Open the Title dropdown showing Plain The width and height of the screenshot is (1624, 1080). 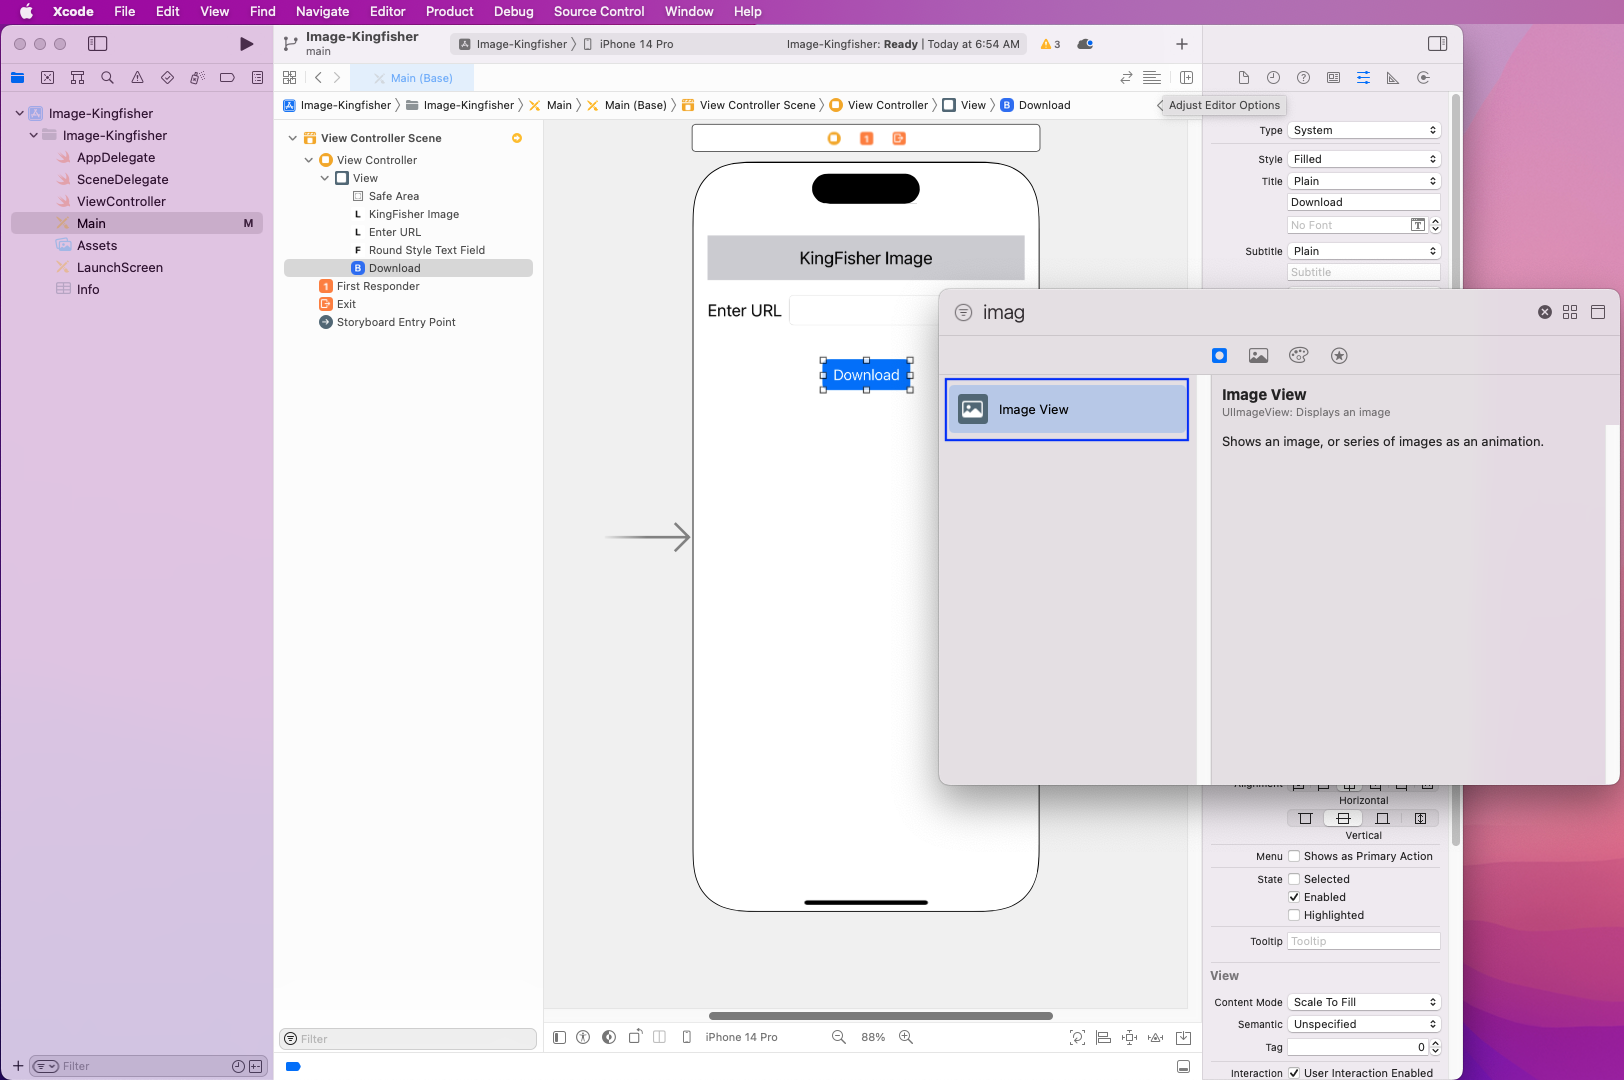point(1364,181)
